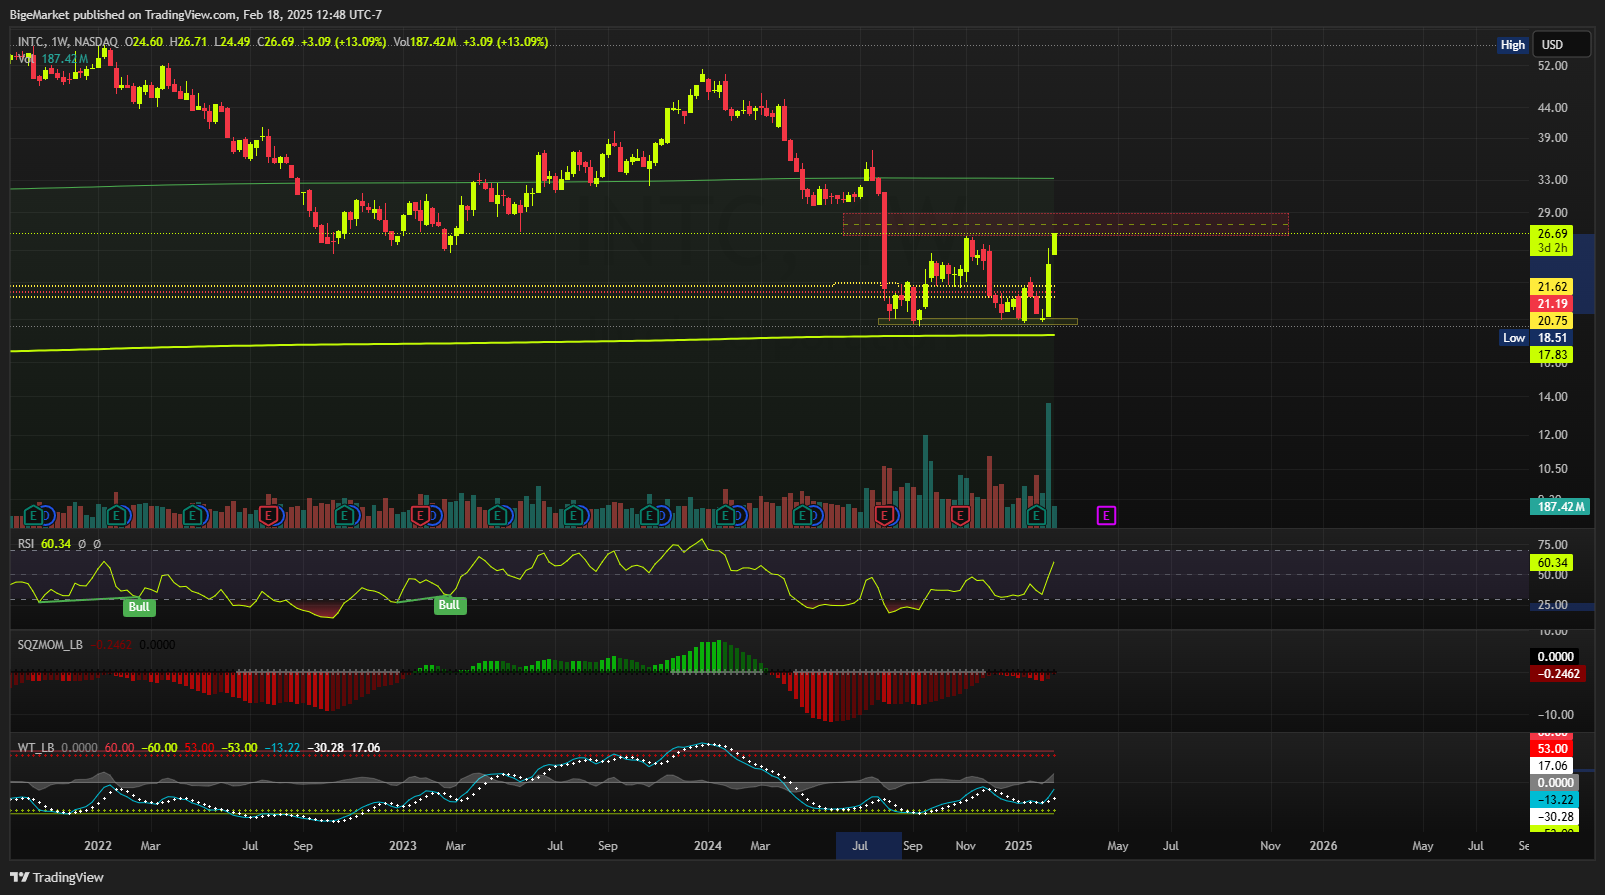The width and height of the screenshot is (1605, 895).
Task: Click the SQZMOM_LB indicator legend label
Action: pos(50,645)
